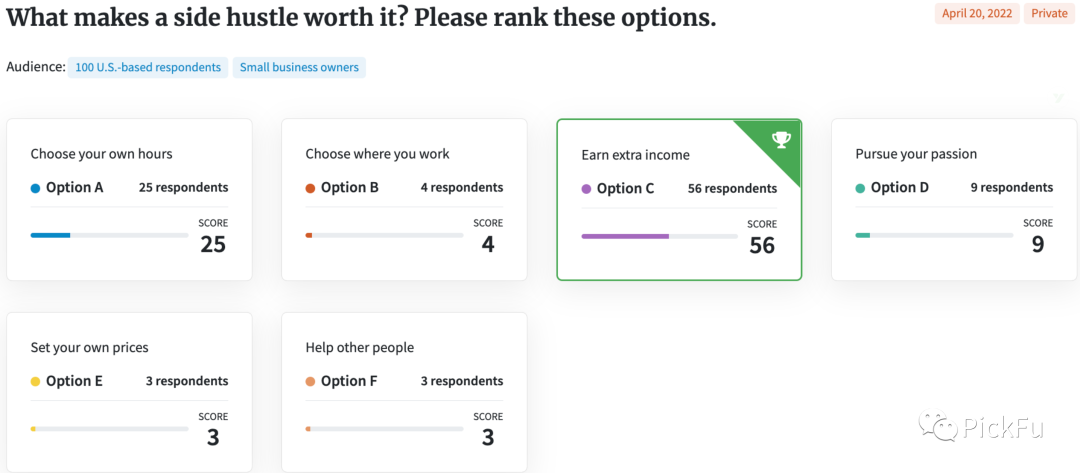Click the teal dot beside Option D
The width and height of the screenshot is (1080, 473).
coord(860,188)
